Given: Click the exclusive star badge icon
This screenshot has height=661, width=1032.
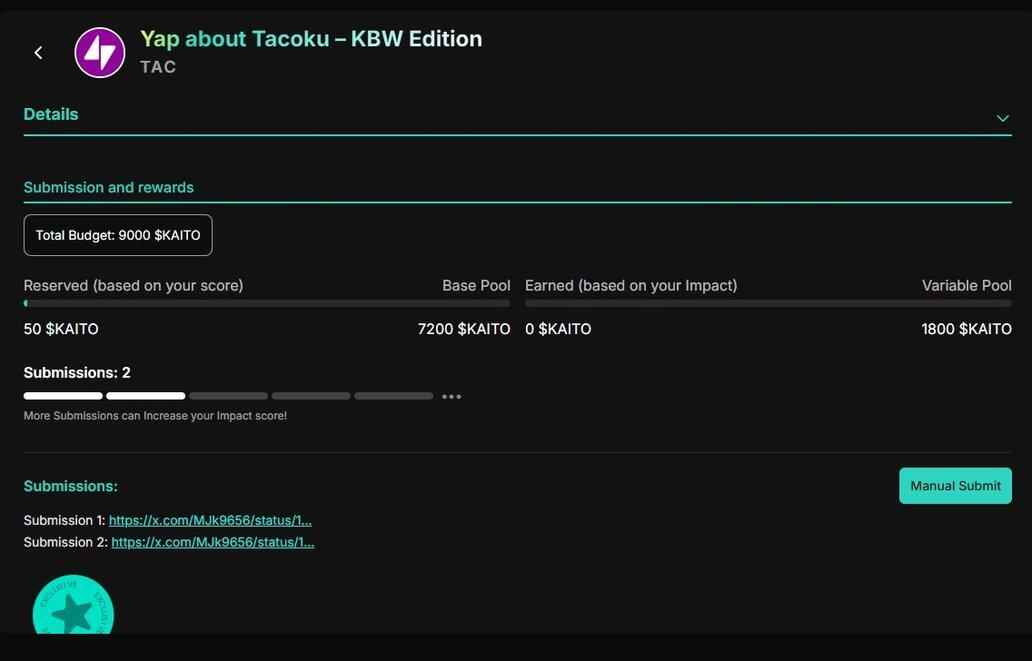Looking at the screenshot, I should pyautogui.click(x=73, y=606).
